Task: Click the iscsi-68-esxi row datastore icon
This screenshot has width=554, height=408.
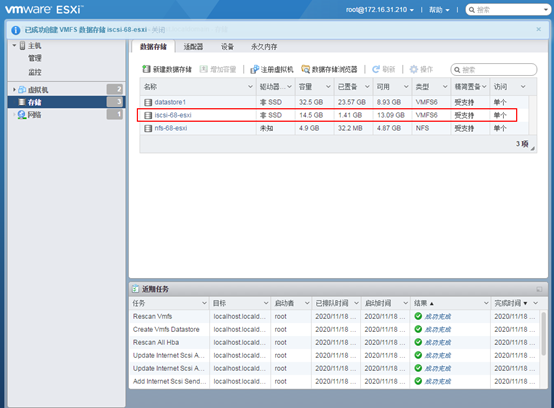Action: point(148,115)
